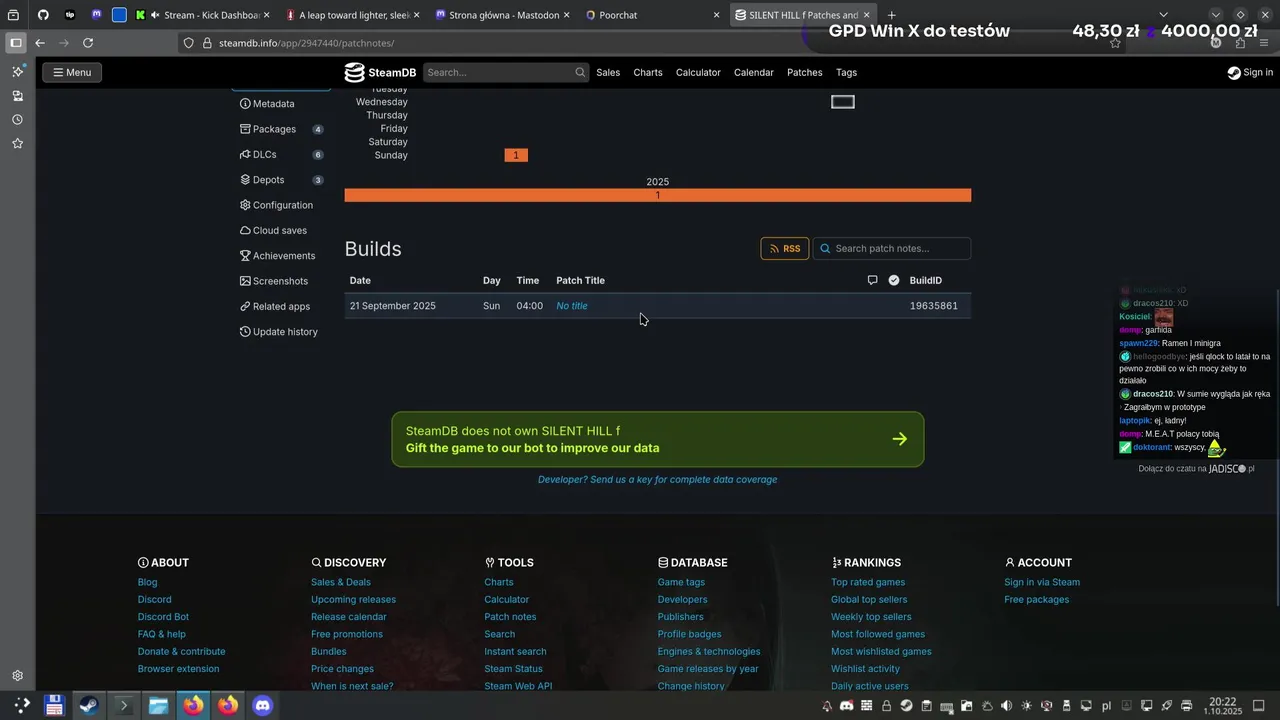Click the comments column header icon

tap(872, 280)
